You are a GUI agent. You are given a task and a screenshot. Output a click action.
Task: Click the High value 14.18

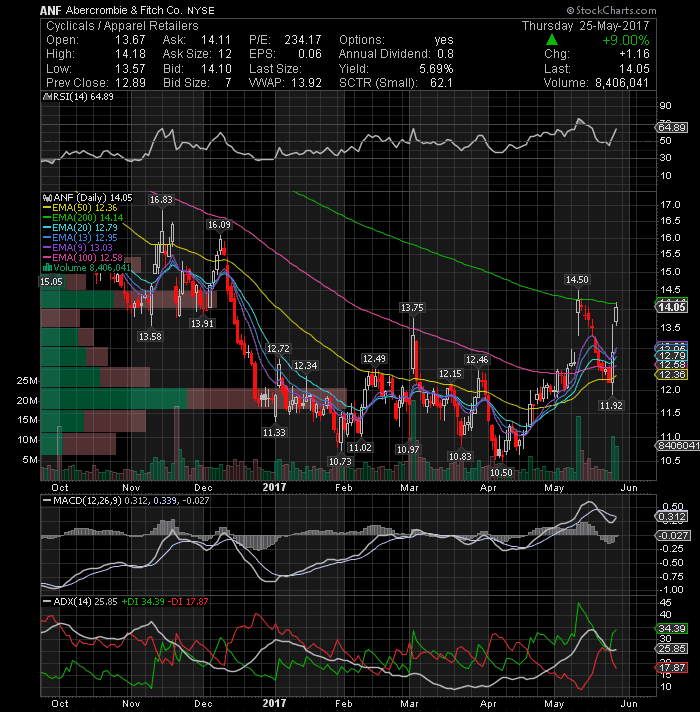130,54
